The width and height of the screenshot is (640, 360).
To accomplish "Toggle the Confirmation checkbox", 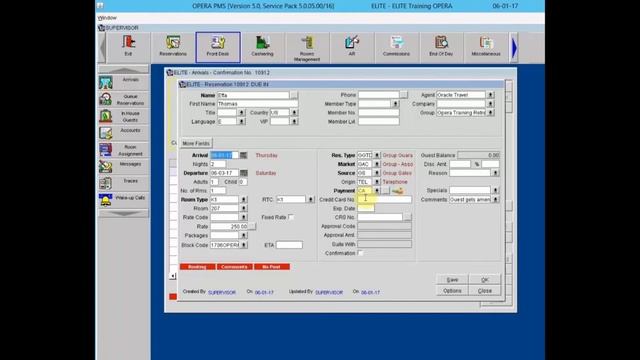I will [360, 253].
